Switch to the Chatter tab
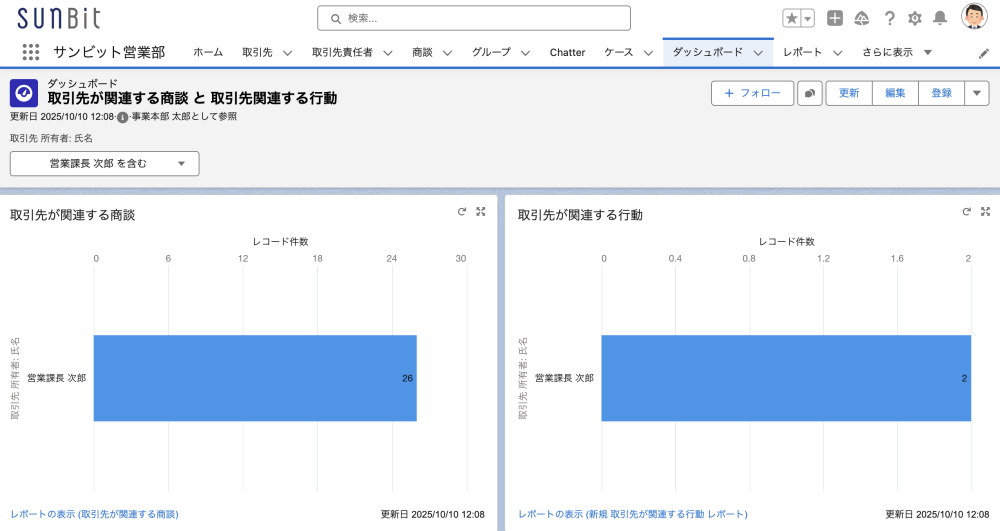 pos(567,52)
